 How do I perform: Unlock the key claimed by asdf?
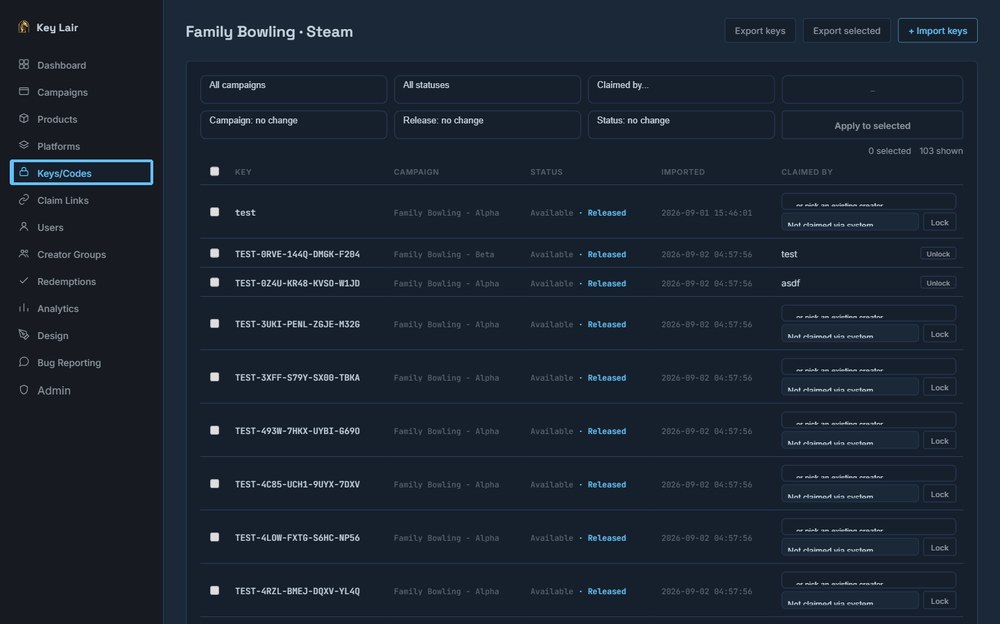pyautogui.click(x=938, y=283)
